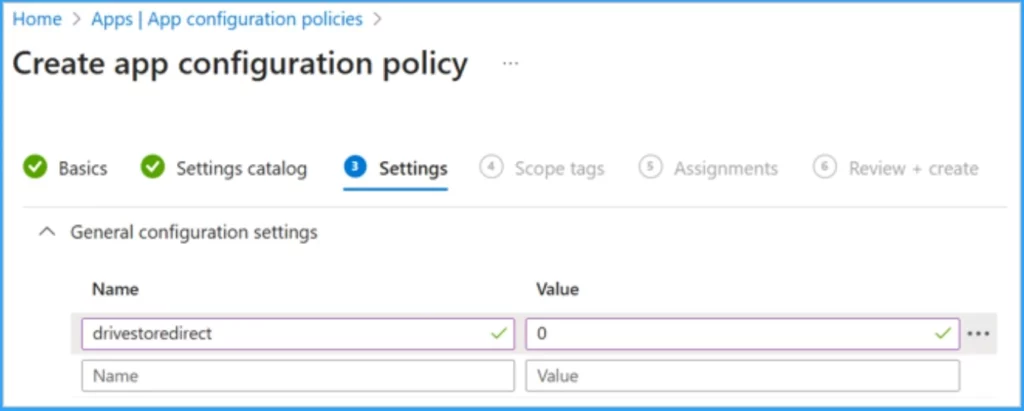
Task: Jump to the Assignments step
Action: click(x=709, y=169)
